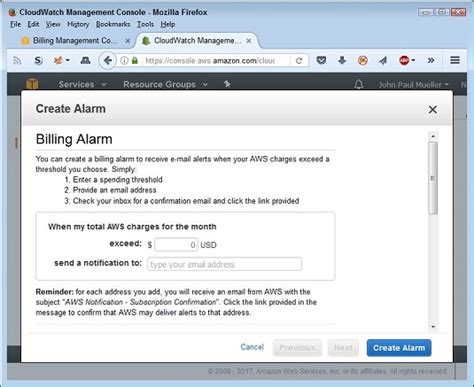Image resolution: width=474 pixels, height=387 pixels.
Task: Open the Help menu
Action: tap(168, 24)
